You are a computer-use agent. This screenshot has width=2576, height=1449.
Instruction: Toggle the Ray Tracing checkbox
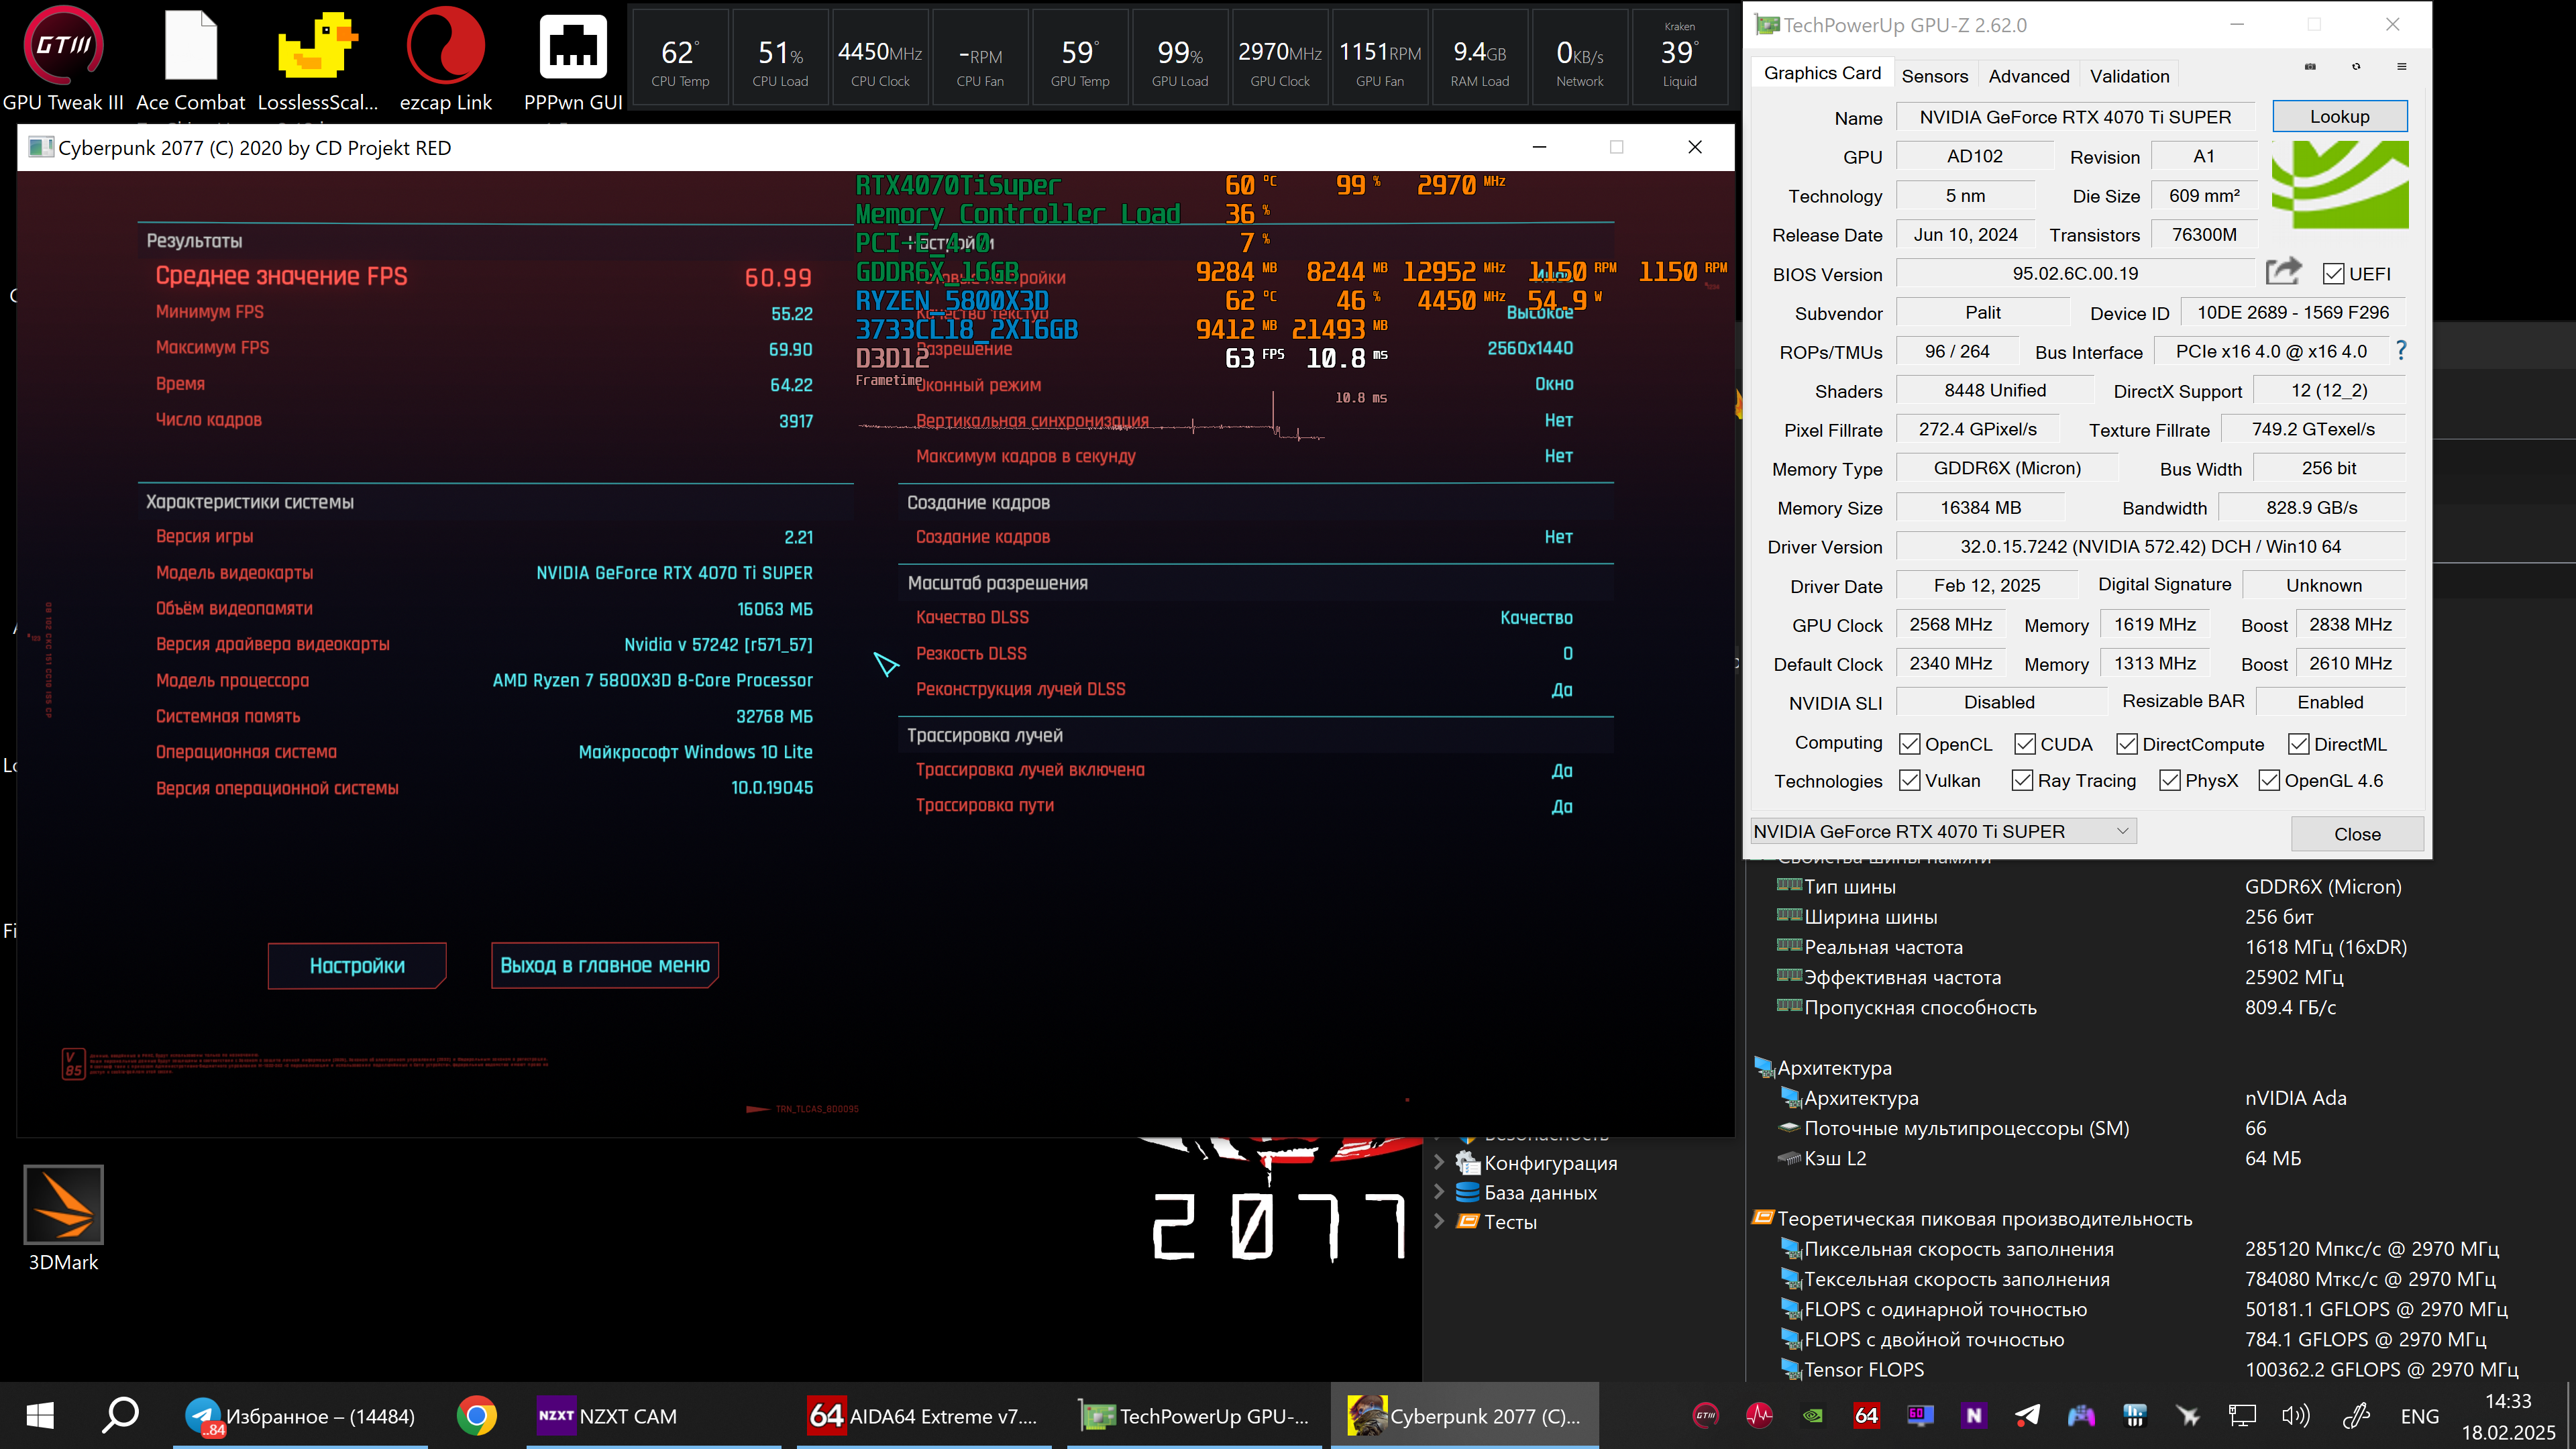pyautogui.click(x=2022, y=781)
